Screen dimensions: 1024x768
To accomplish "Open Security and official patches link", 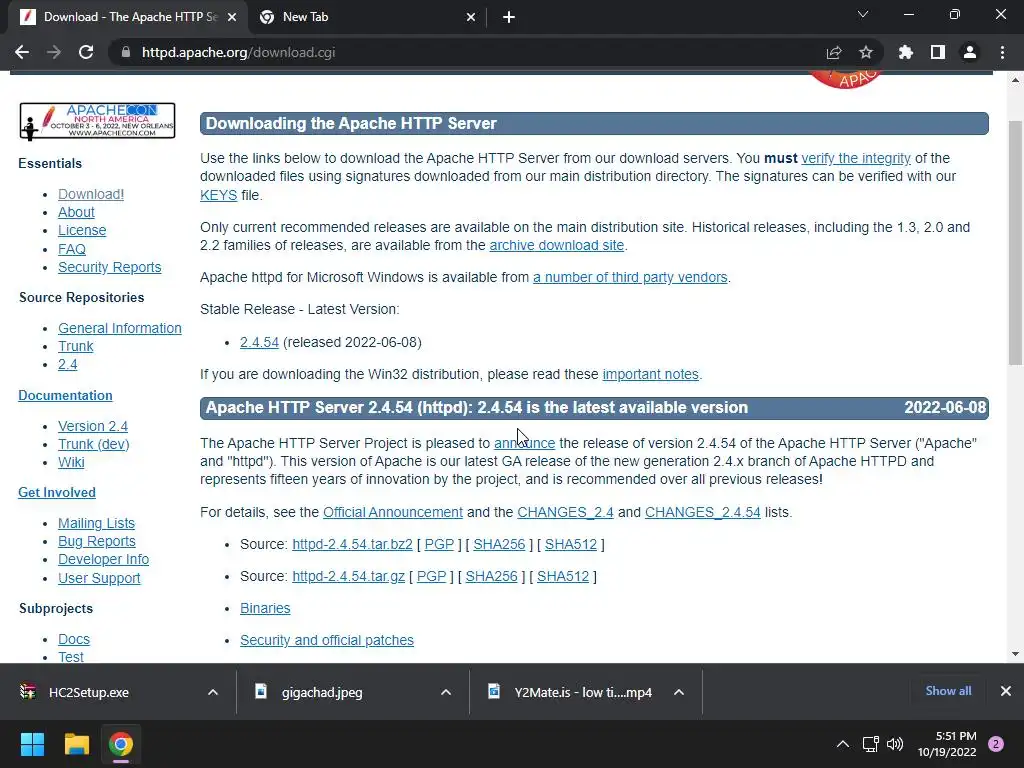I will point(327,640).
